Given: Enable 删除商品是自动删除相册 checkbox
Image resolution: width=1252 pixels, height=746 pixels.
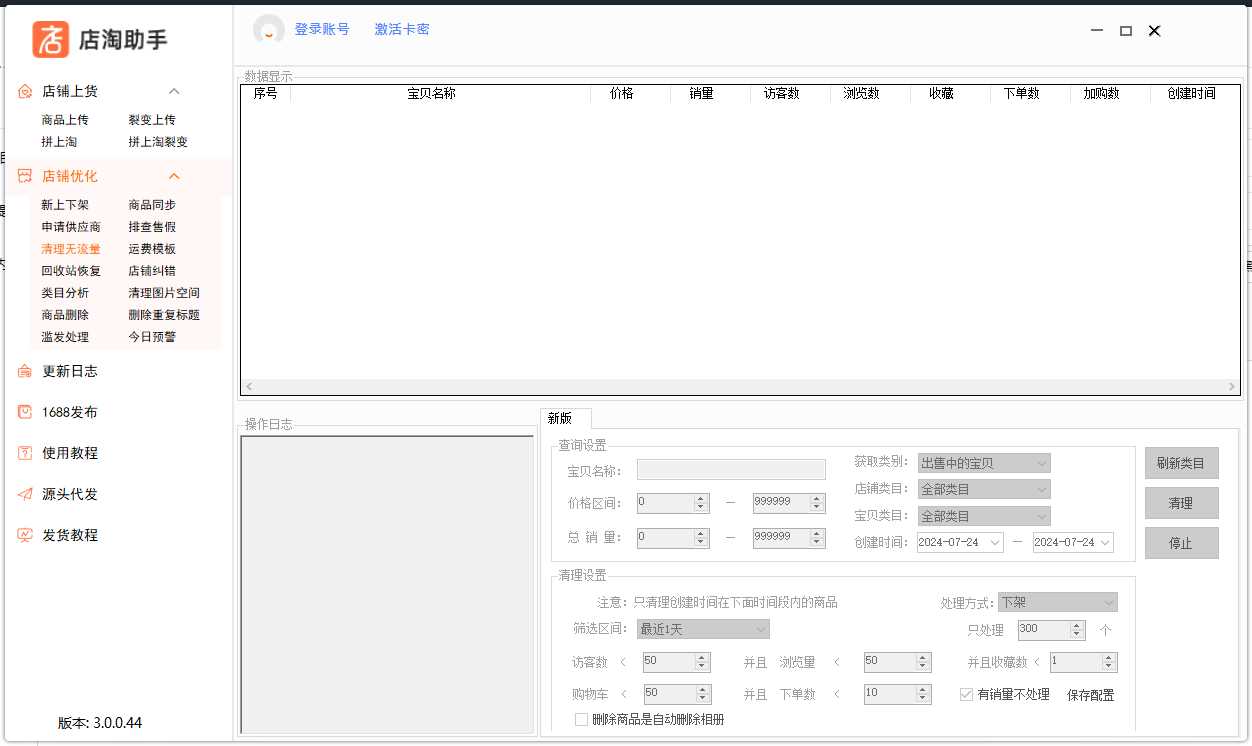Looking at the screenshot, I should 582,719.
